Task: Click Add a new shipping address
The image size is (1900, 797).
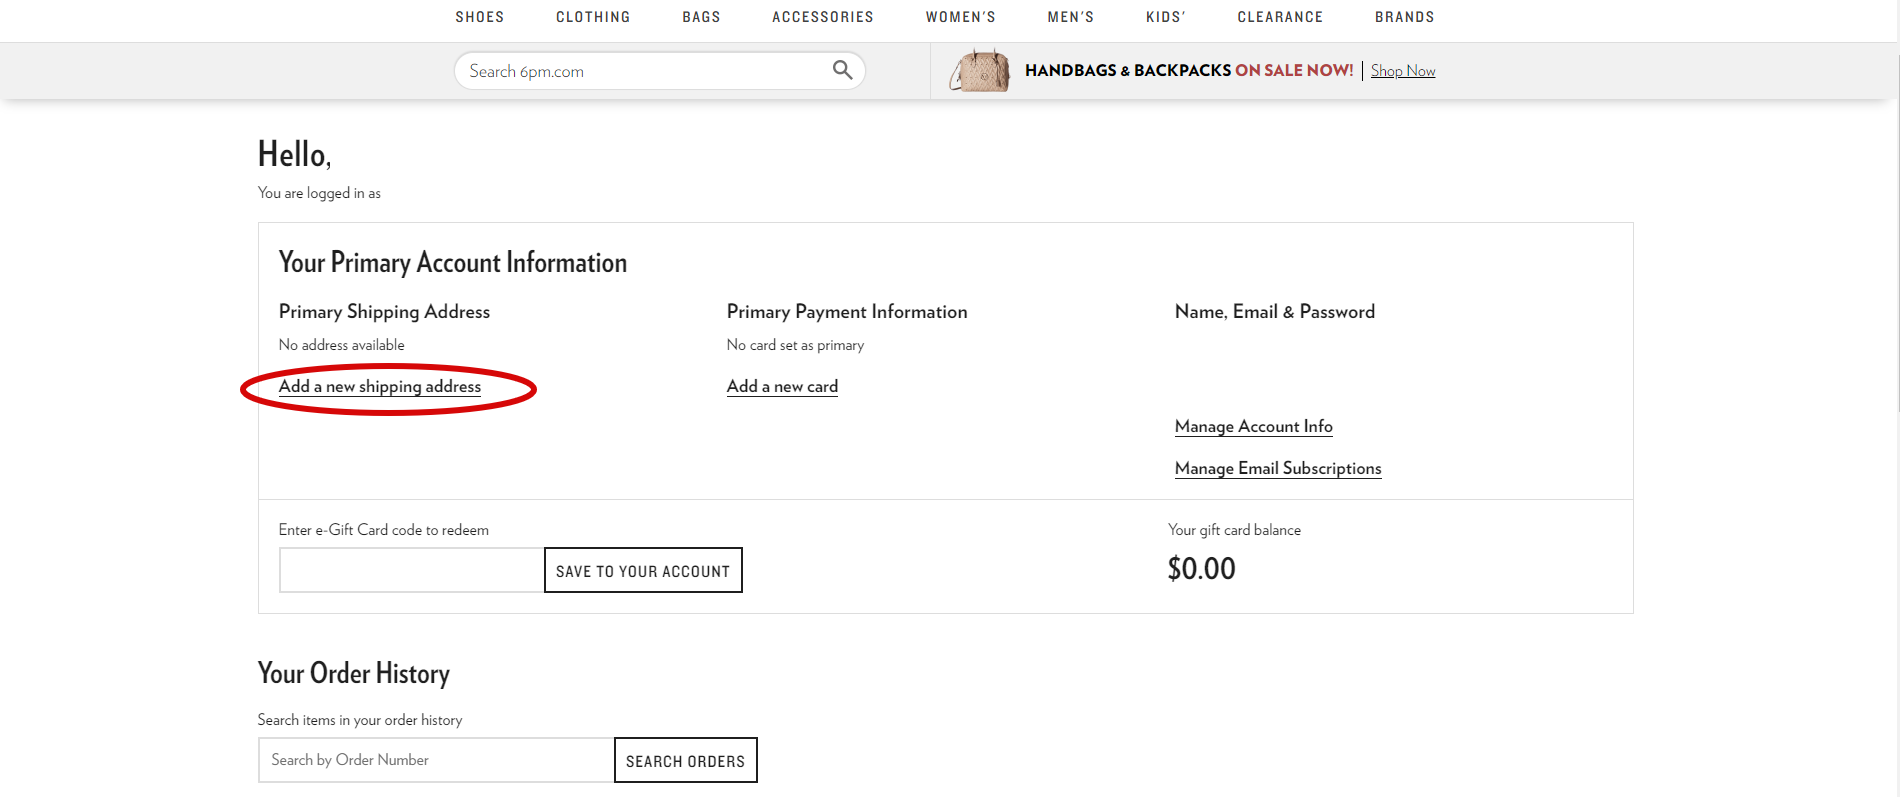Action: 380,387
